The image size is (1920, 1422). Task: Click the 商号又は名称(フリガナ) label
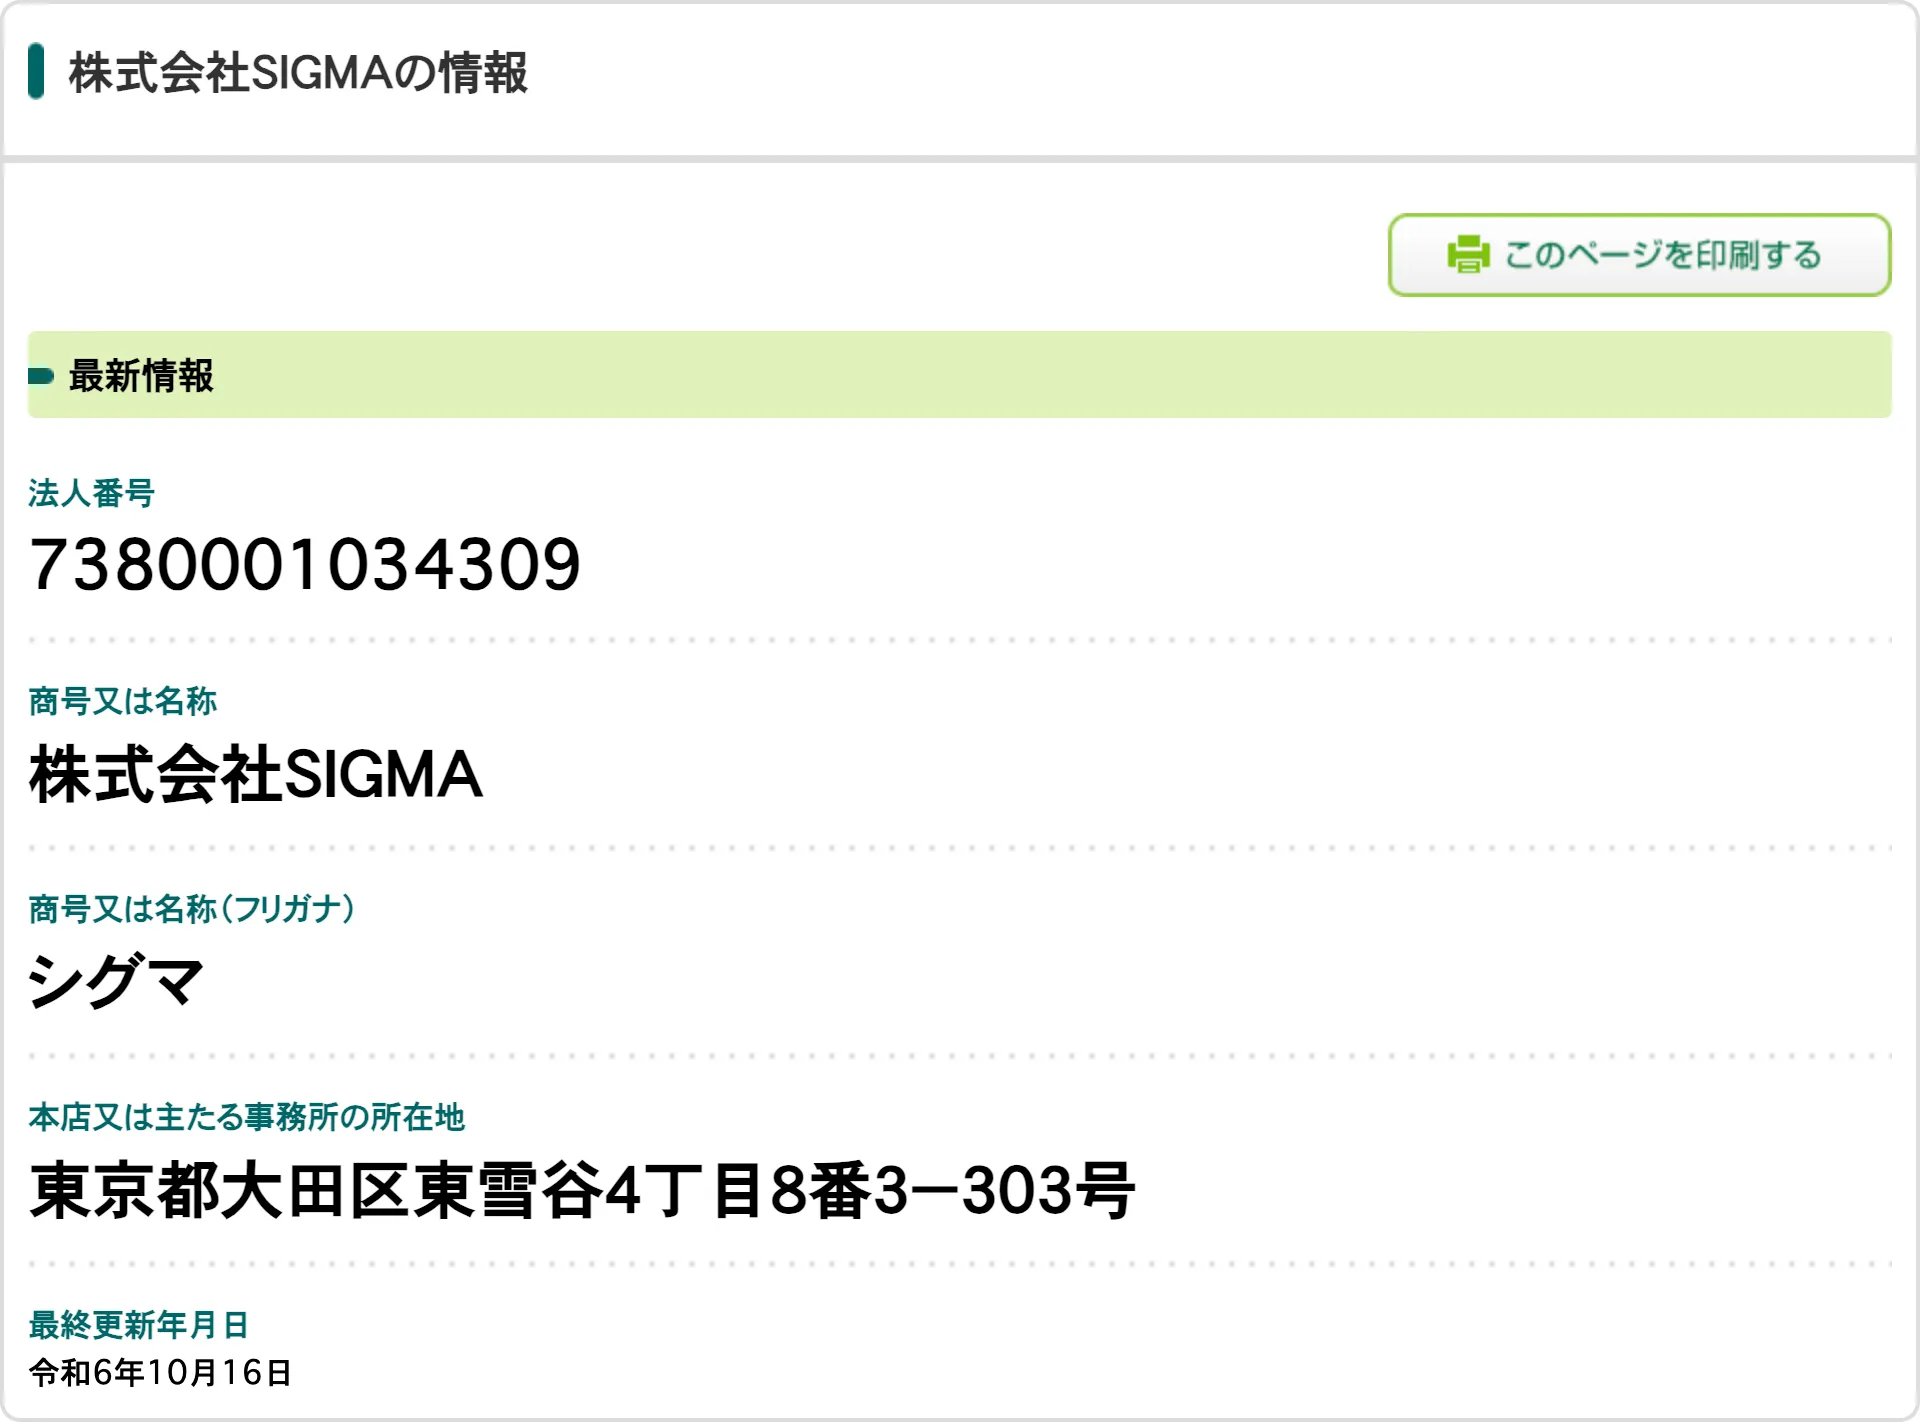pos(191,909)
